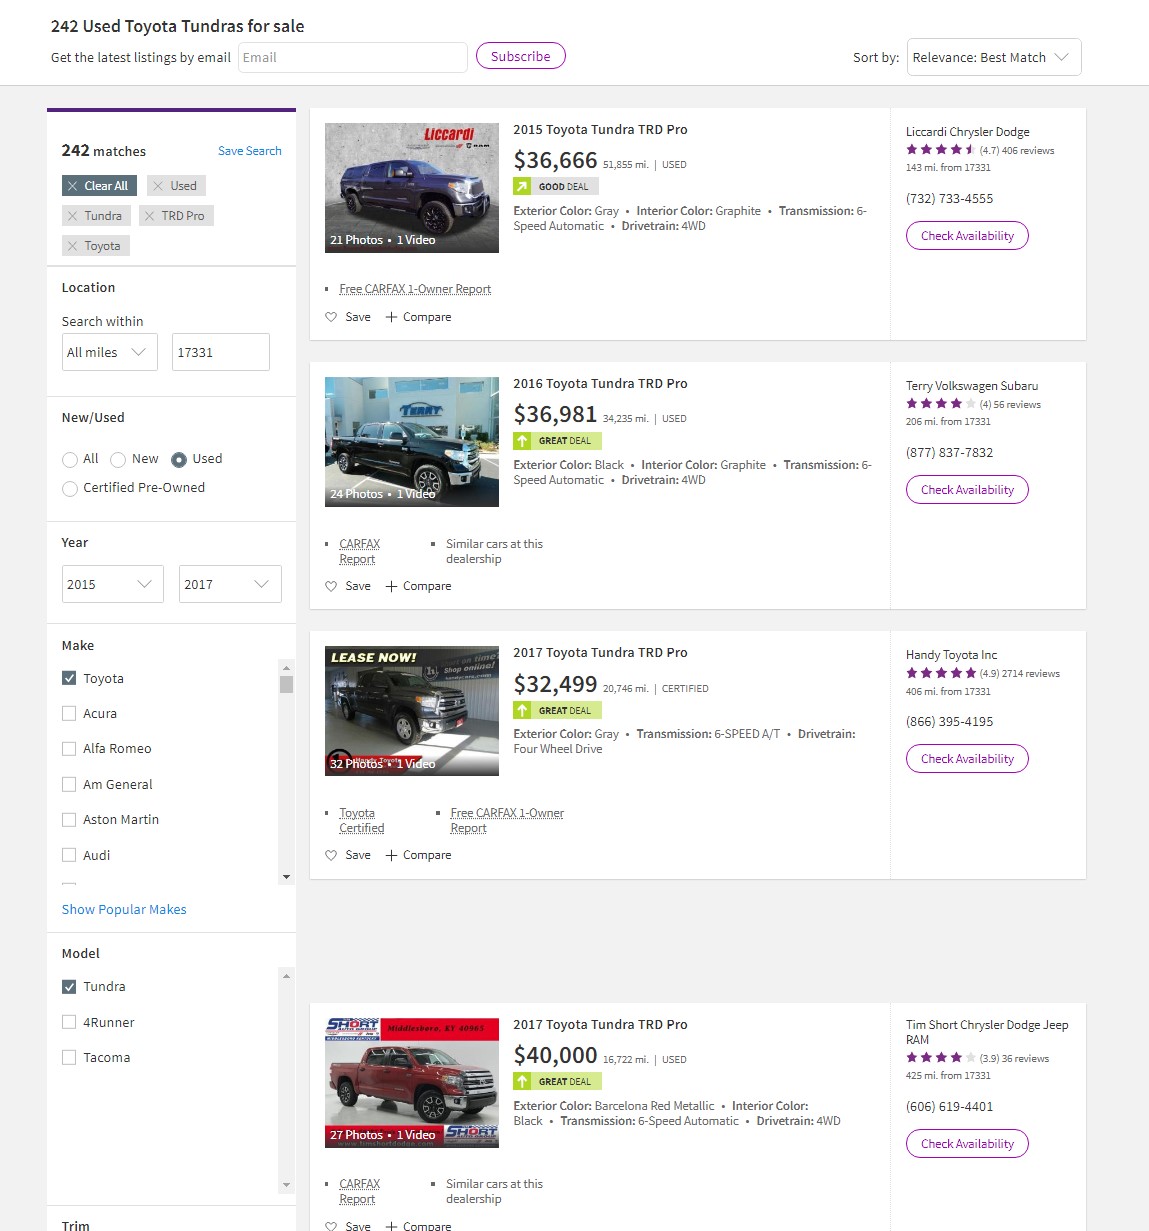Check the 4Runner model checkbox
The width and height of the screenshot is (1149, 1231).
(x=69, y=1022)
